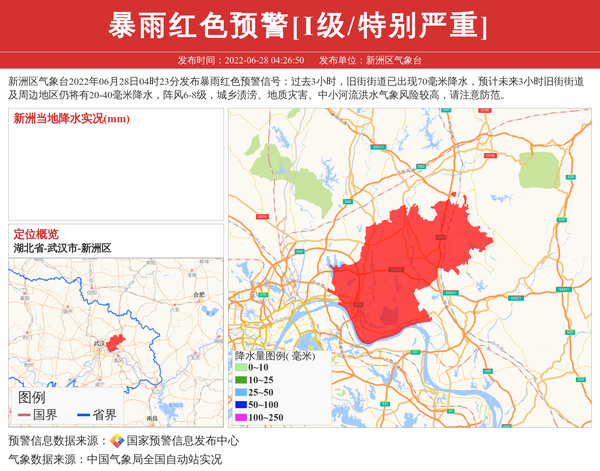Click the 定位概览 panel heading
The height and width of the screenshot is (471, 600).
(36, 234)
